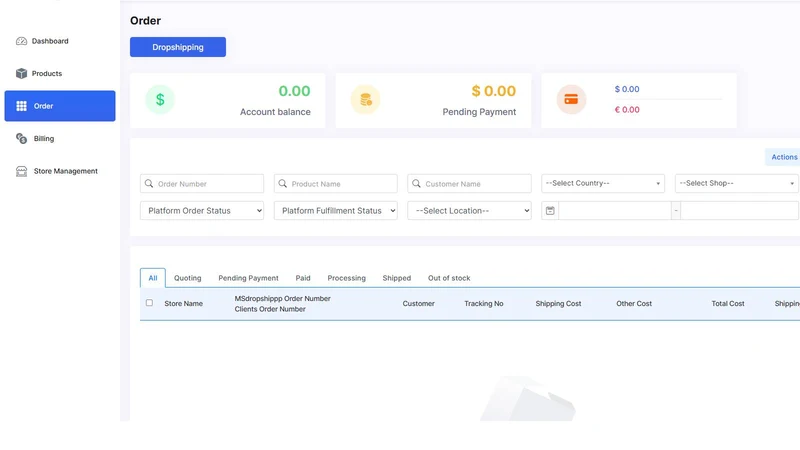Click the green dollar Account balance icon

pyautogui.click(x=160, y=99)
